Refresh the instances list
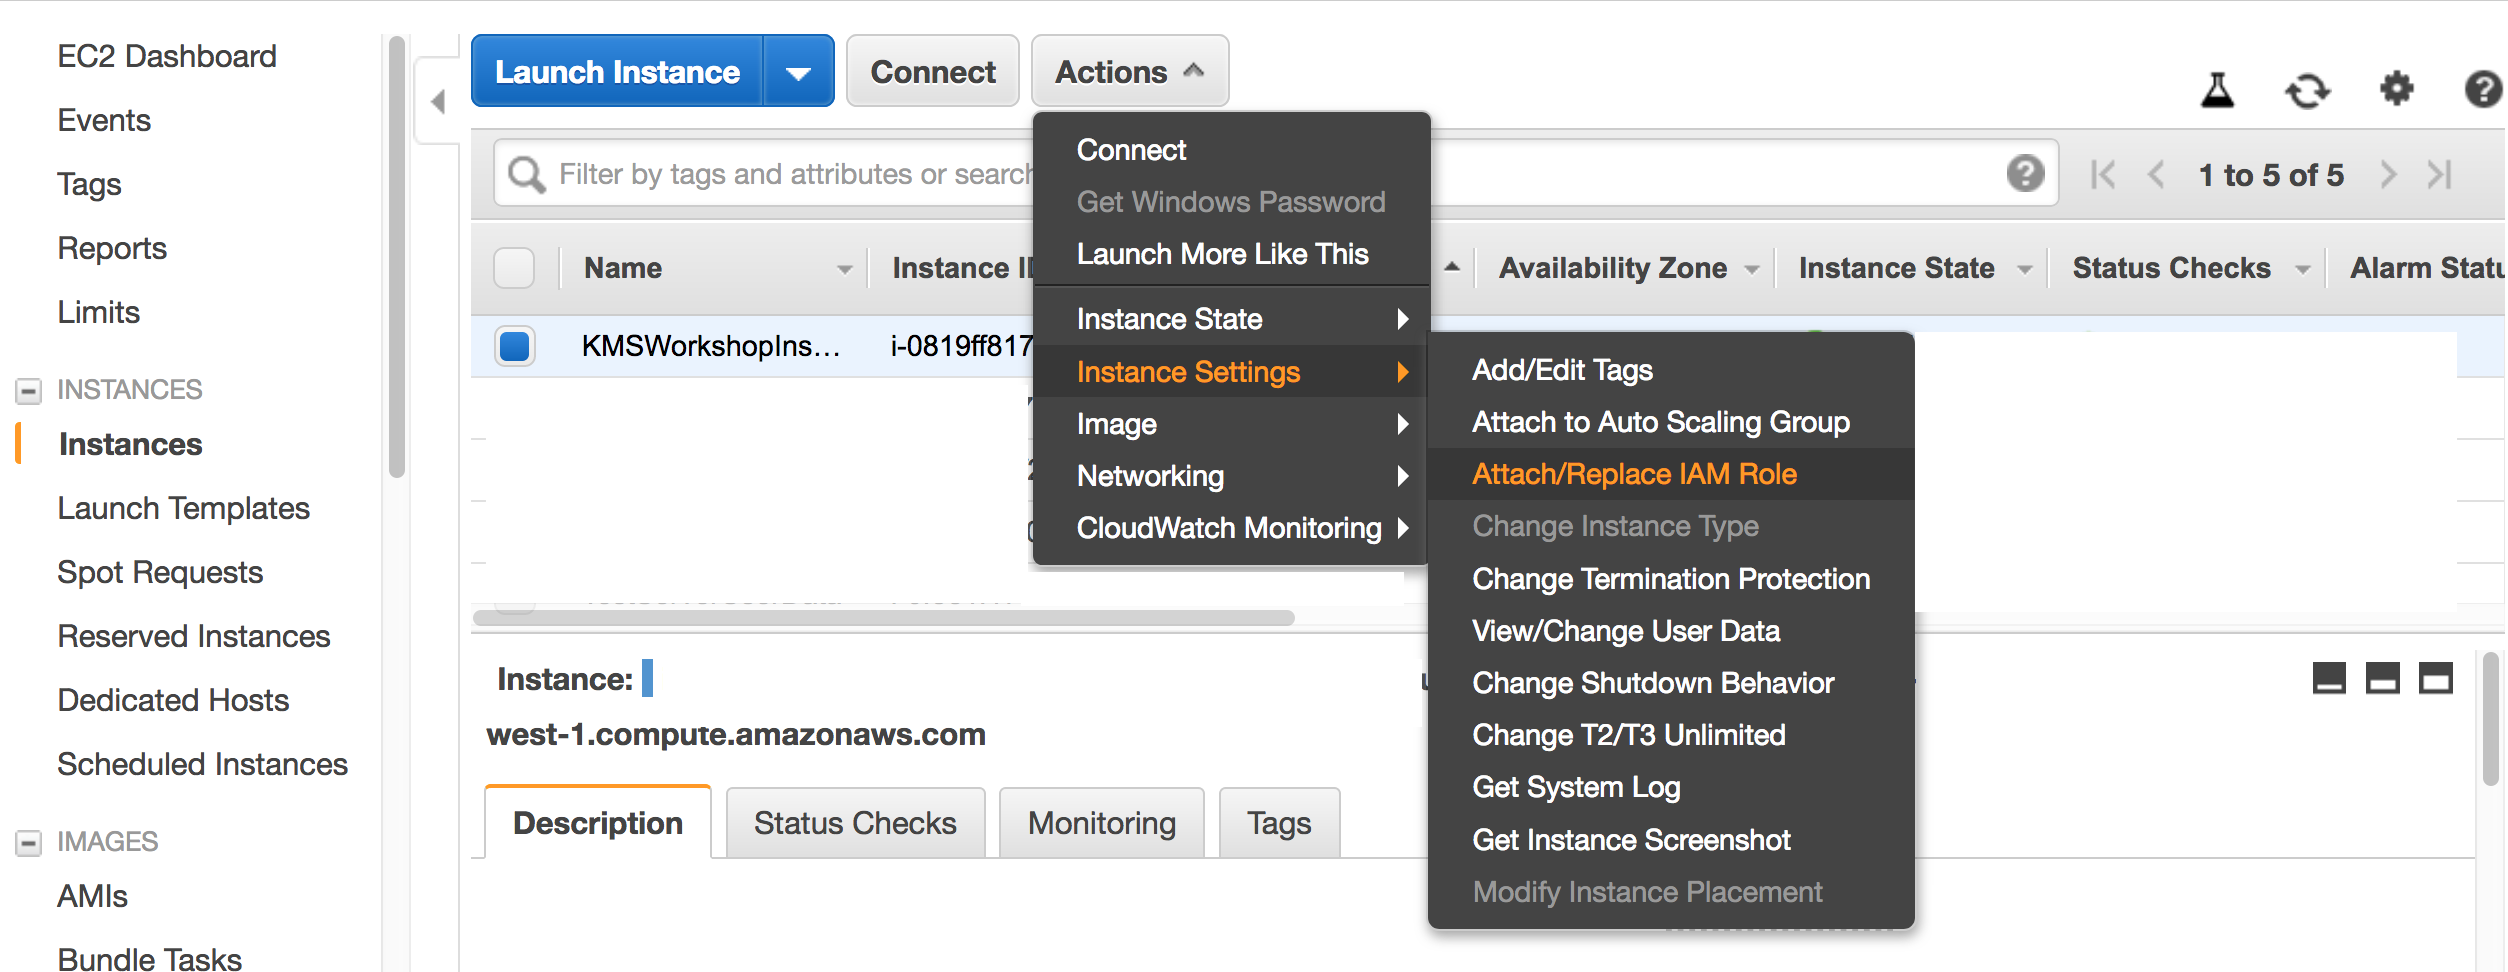 pos(2307,90)
